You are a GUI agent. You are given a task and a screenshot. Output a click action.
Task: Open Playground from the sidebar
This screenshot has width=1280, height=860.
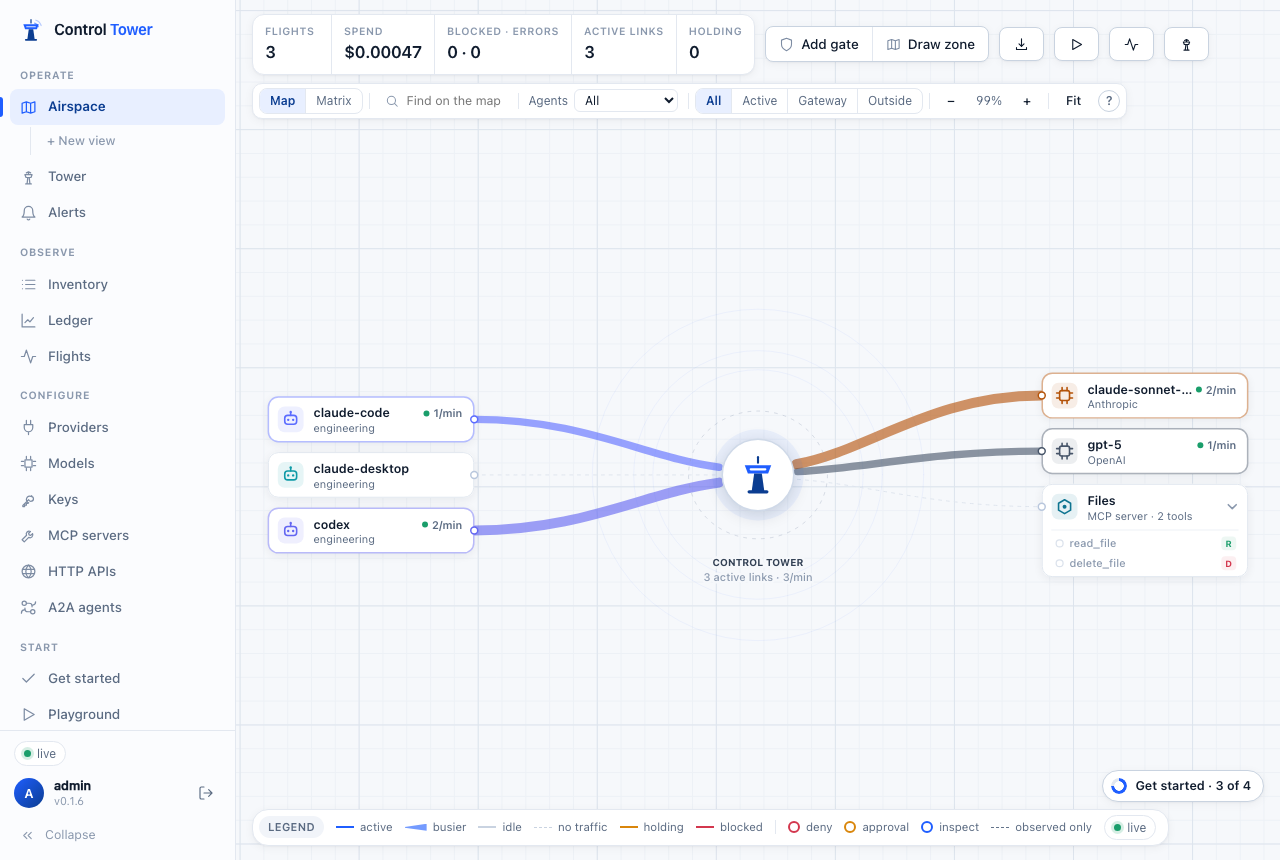(117, 715)
